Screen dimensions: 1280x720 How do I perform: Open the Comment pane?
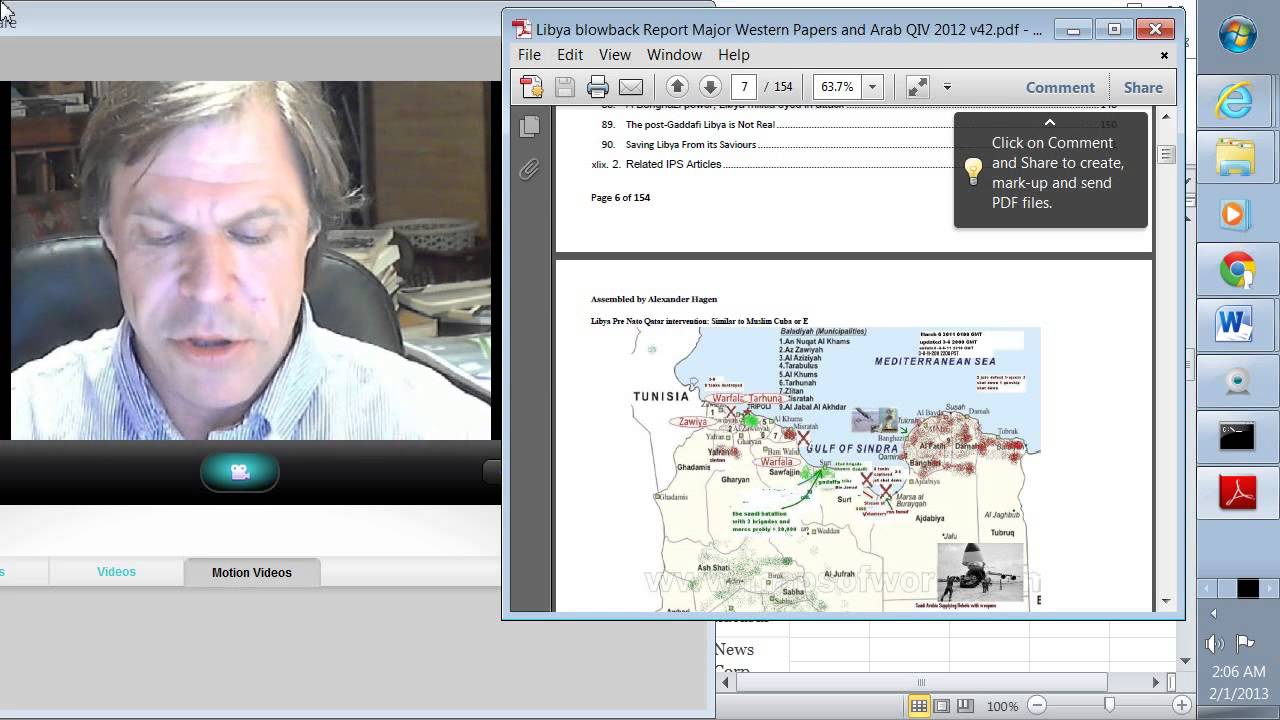1060,87
